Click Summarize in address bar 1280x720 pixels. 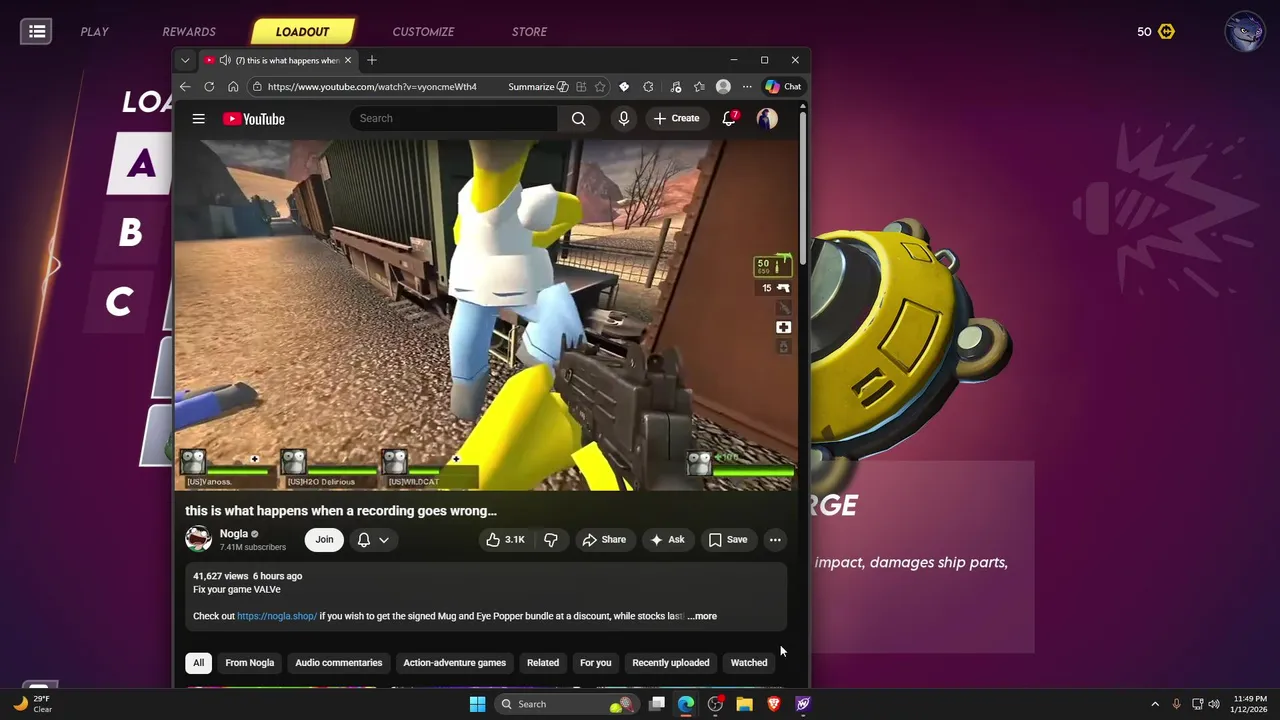pyautogui.click(x=538, y=87)
